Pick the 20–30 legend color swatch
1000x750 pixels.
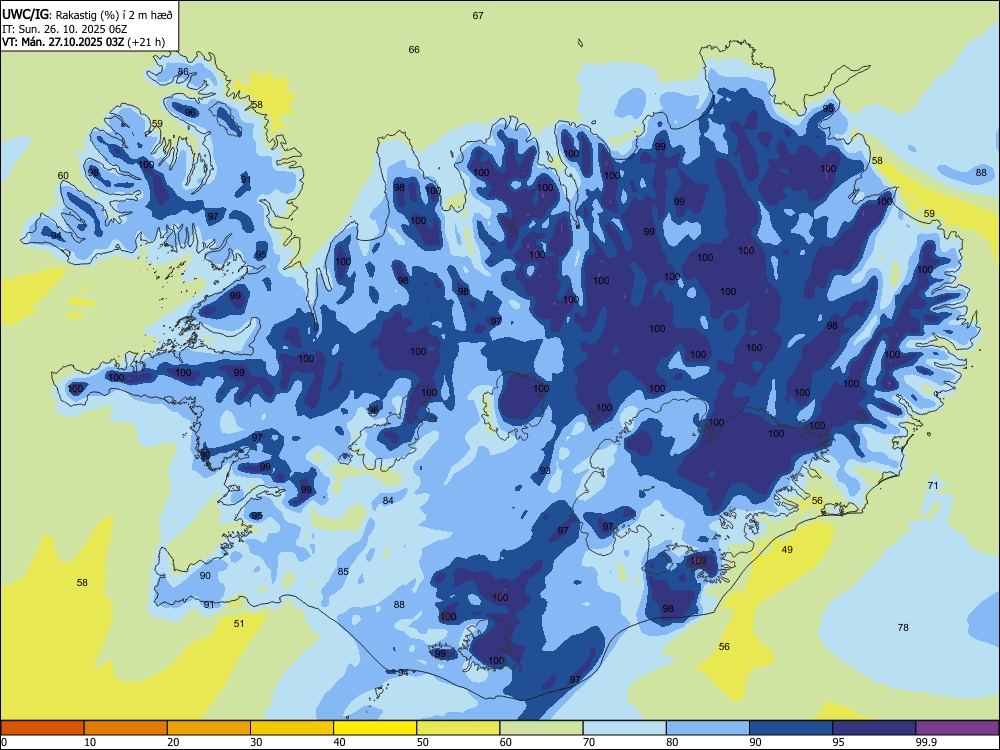(209, 728)
